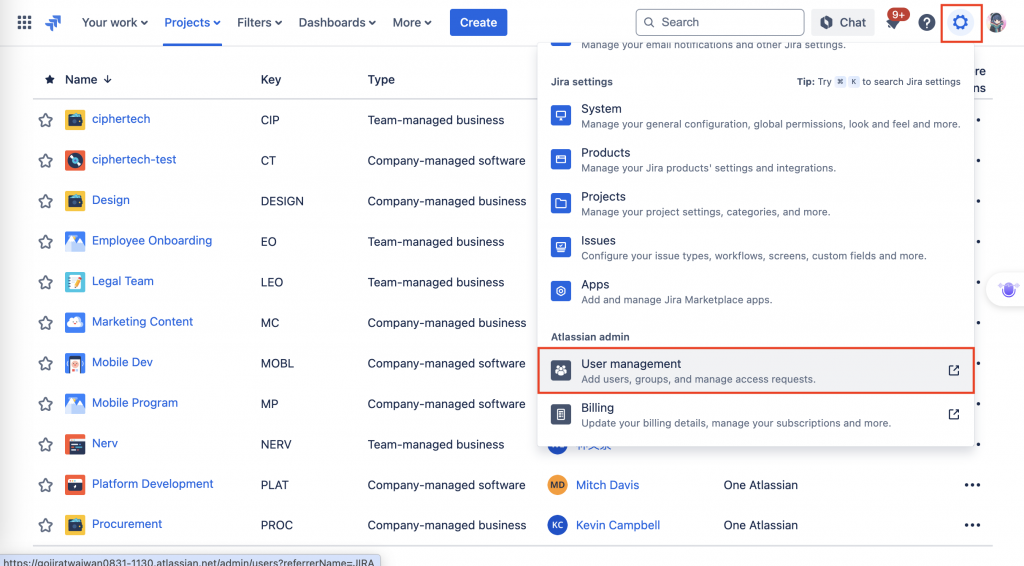Expand the Your work dropdown
This screenshot has height=566, width=1024.
pyautogui.click(x=114, y=23)
